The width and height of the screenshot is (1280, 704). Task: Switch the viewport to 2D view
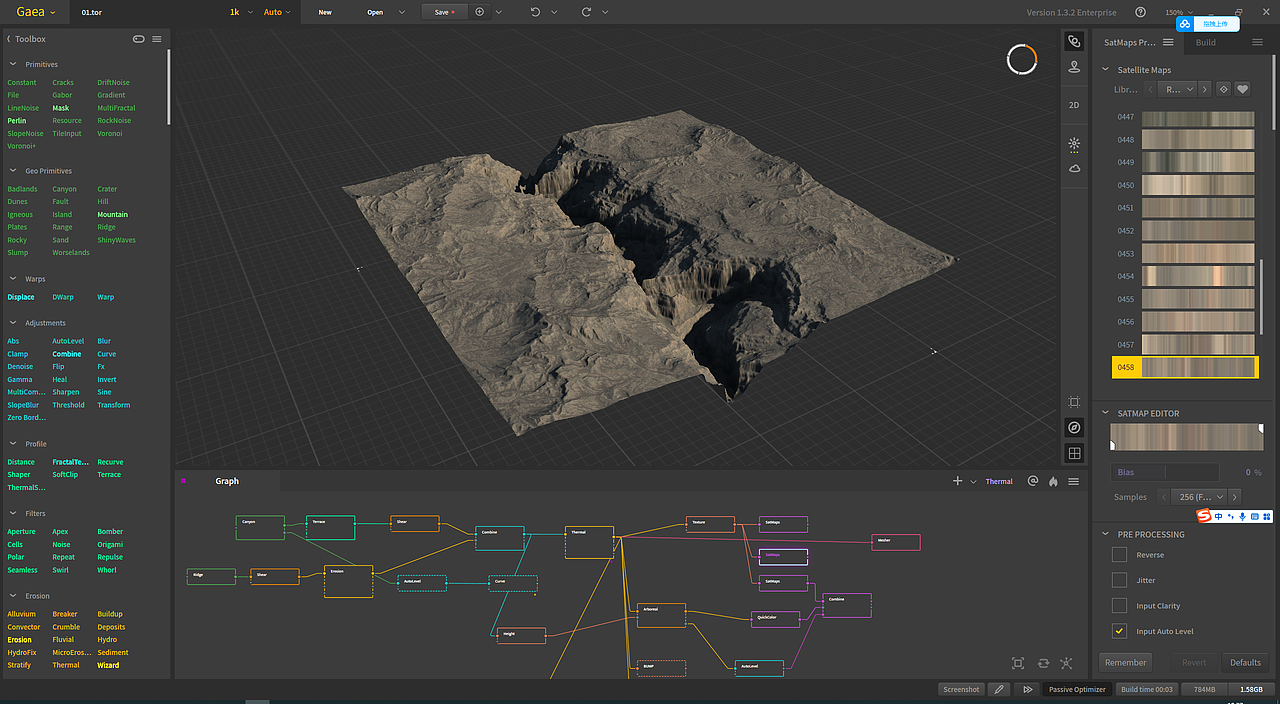[1074, 105]
